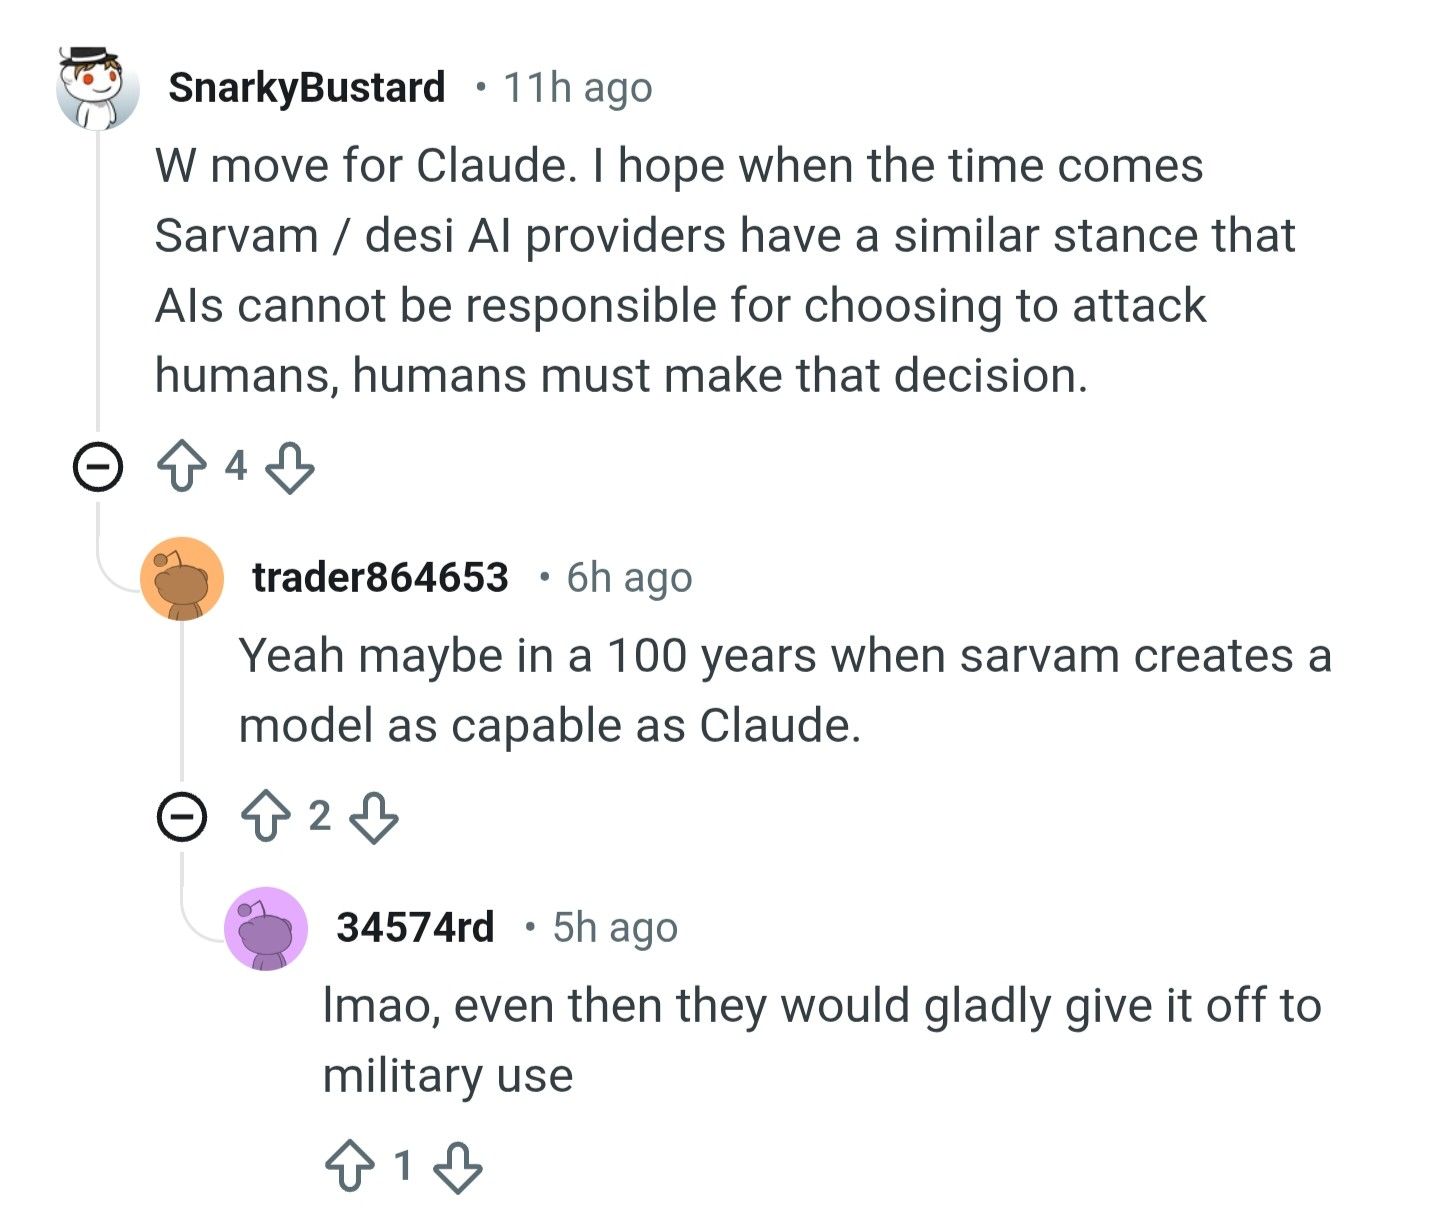
Task: Open SnarkyBustard's avatar profile picture
Action: pos(97,88)
